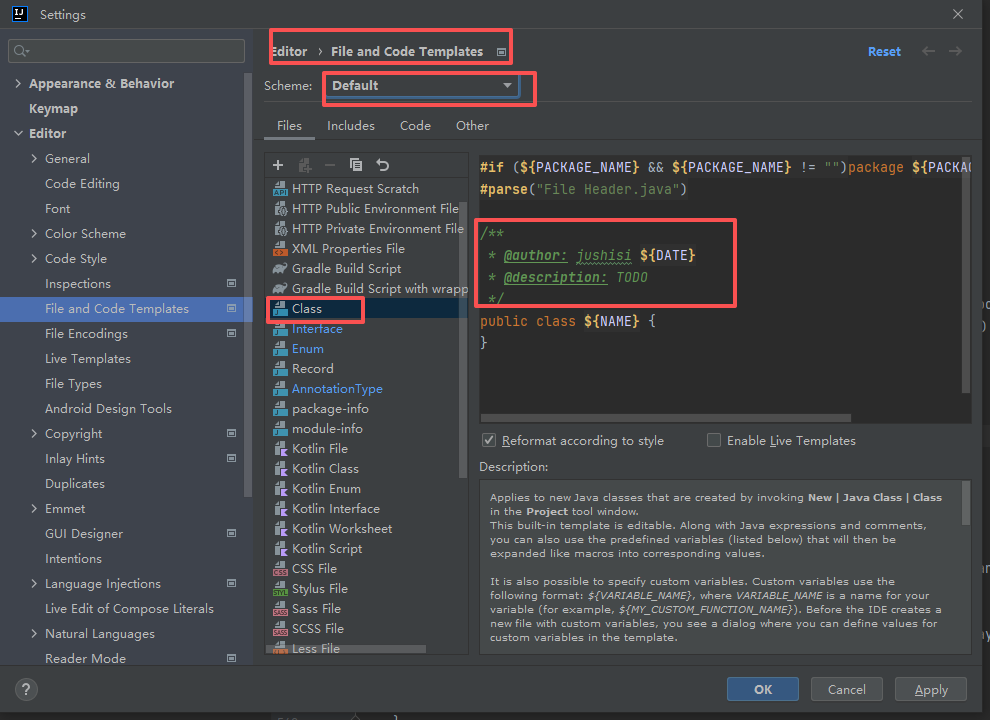Click the help question mark button

[26, 689]
